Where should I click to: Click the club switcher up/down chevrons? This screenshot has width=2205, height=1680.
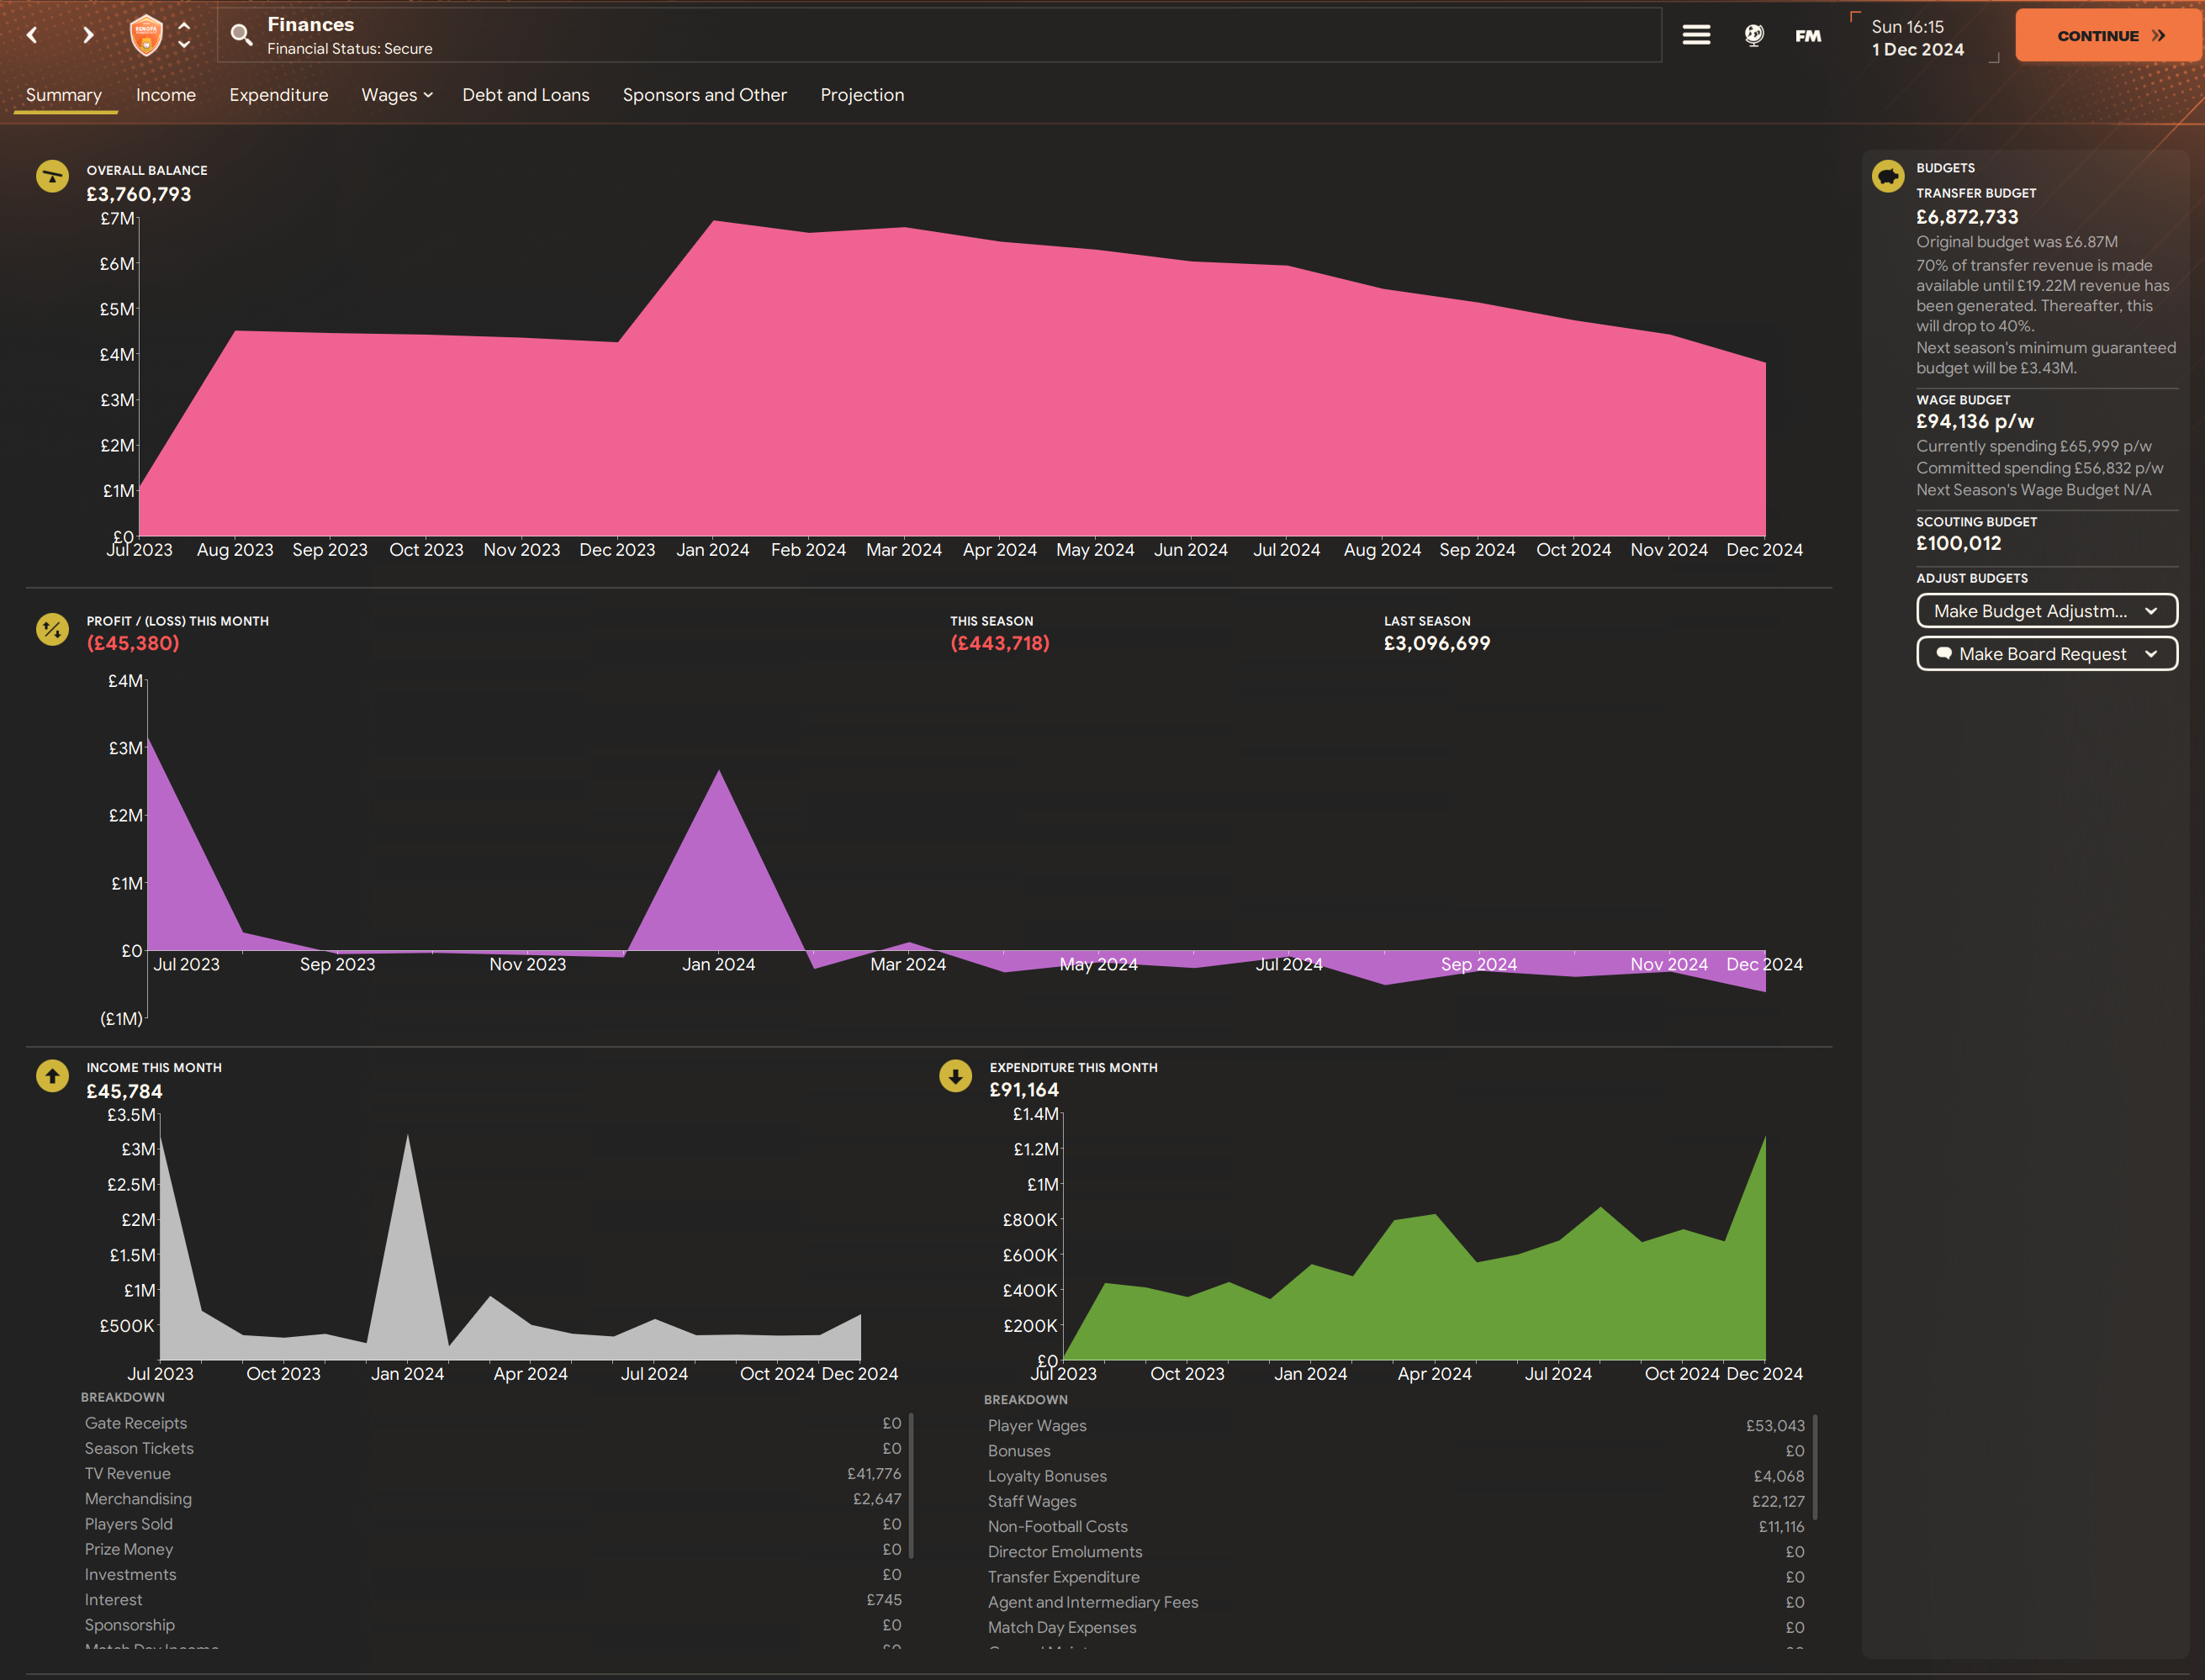point(184,35)
